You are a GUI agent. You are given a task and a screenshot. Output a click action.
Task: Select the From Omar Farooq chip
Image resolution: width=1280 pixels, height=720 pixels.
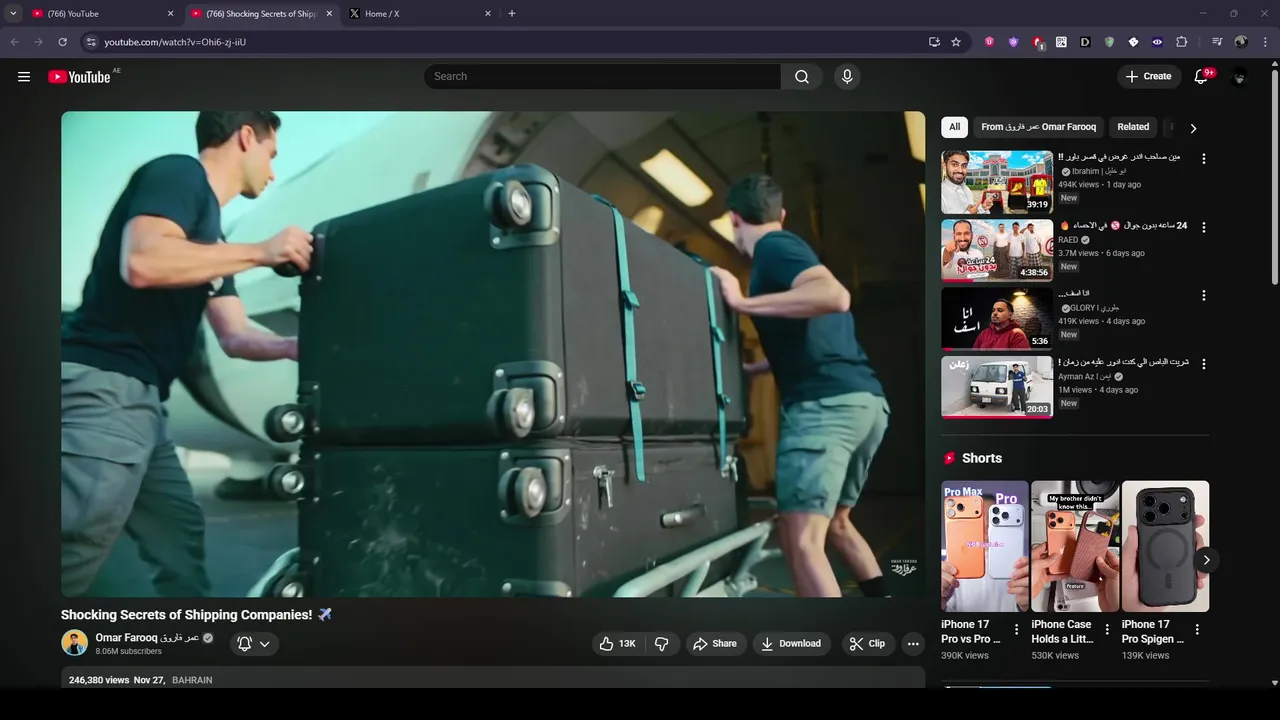1038,127
